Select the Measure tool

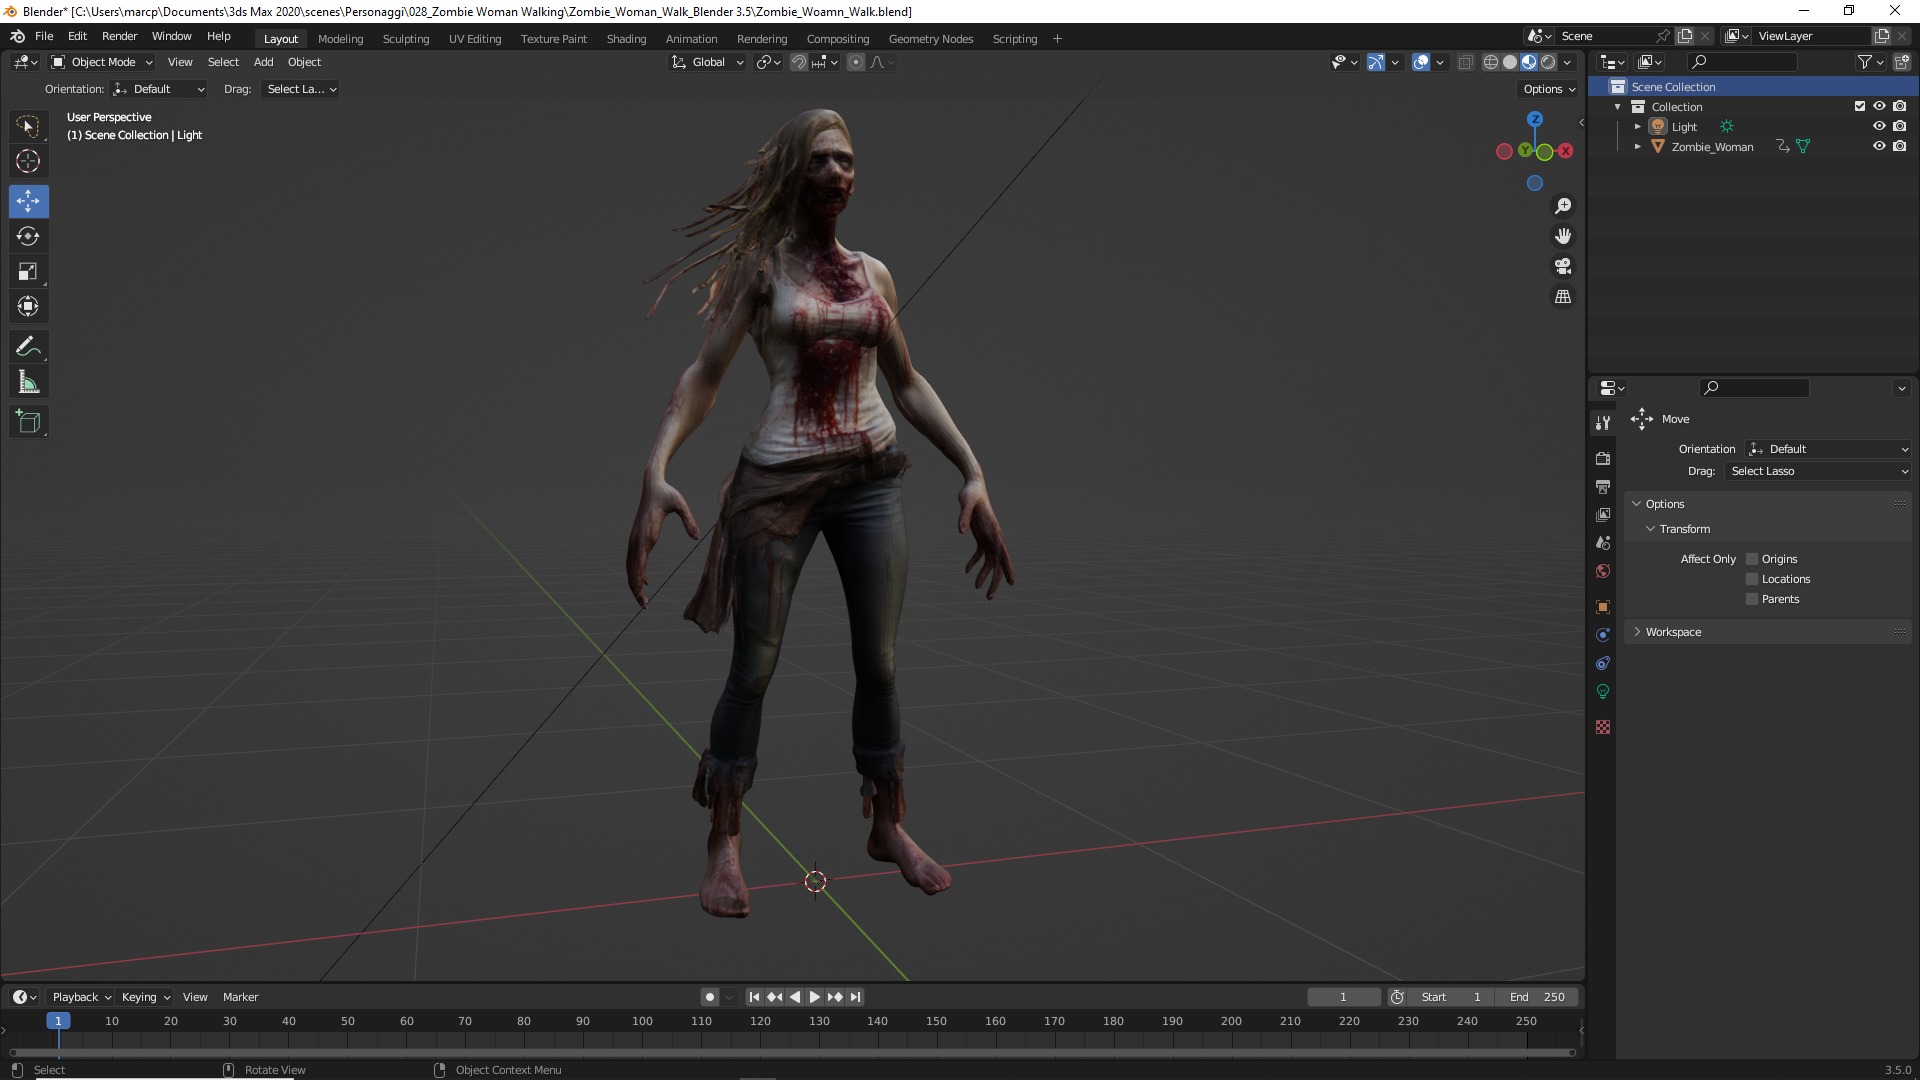coord(28,382)
